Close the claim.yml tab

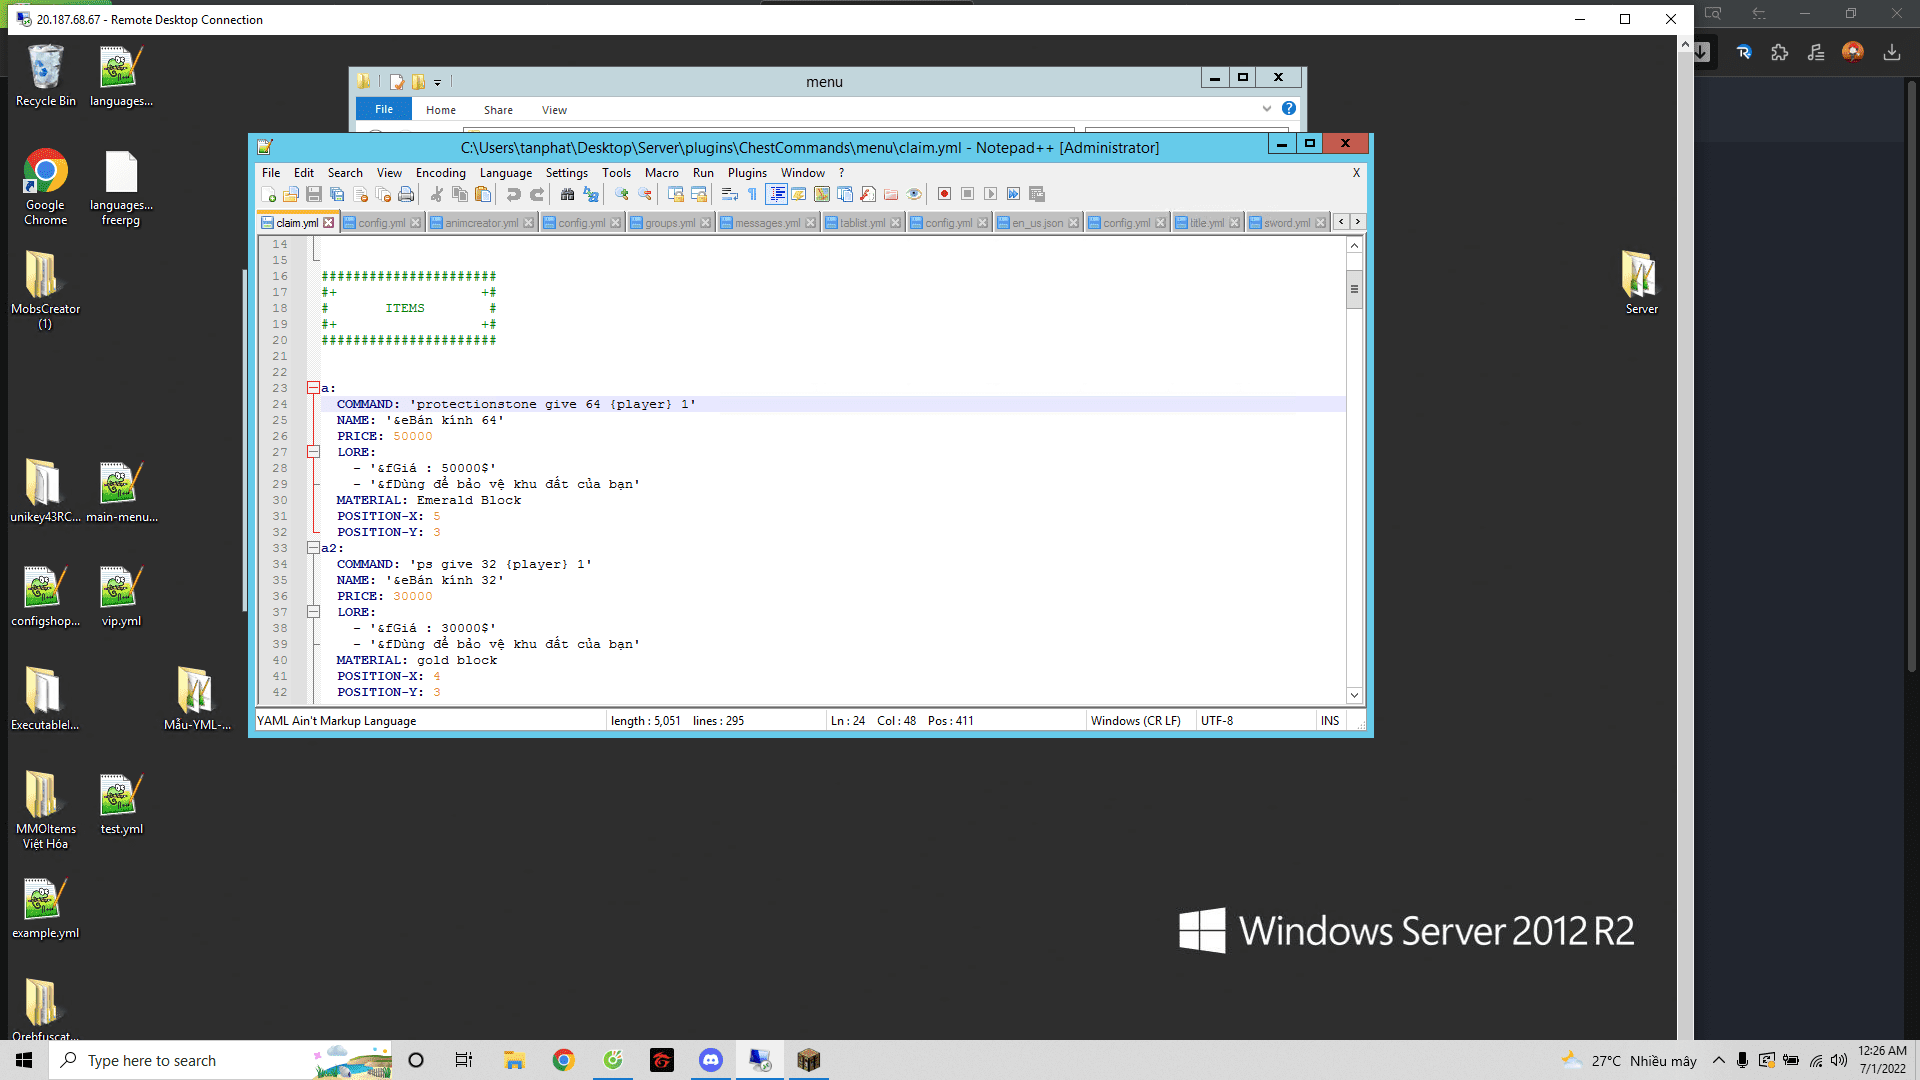pyautogui.click(x=328, y=223)
